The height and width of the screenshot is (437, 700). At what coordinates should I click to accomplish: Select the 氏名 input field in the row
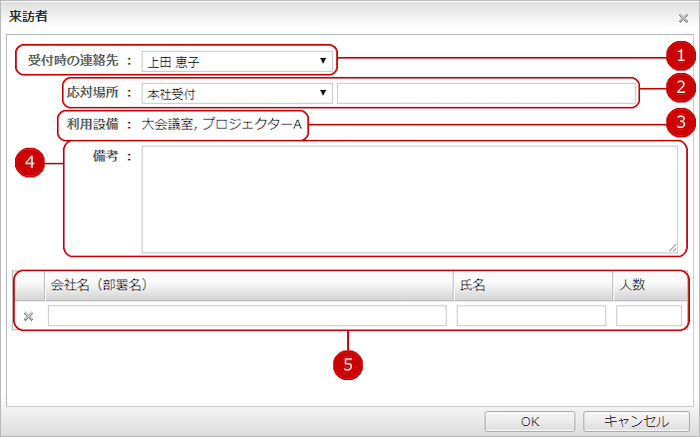point(531,317)
